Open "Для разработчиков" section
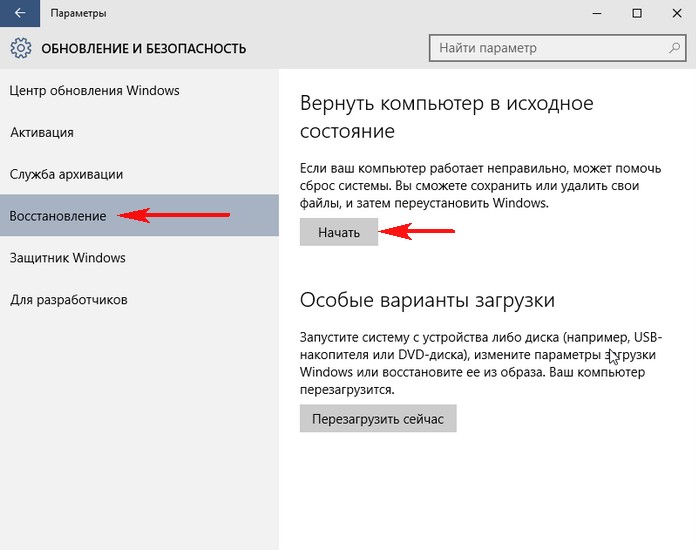696x550 pixels. 139,300
